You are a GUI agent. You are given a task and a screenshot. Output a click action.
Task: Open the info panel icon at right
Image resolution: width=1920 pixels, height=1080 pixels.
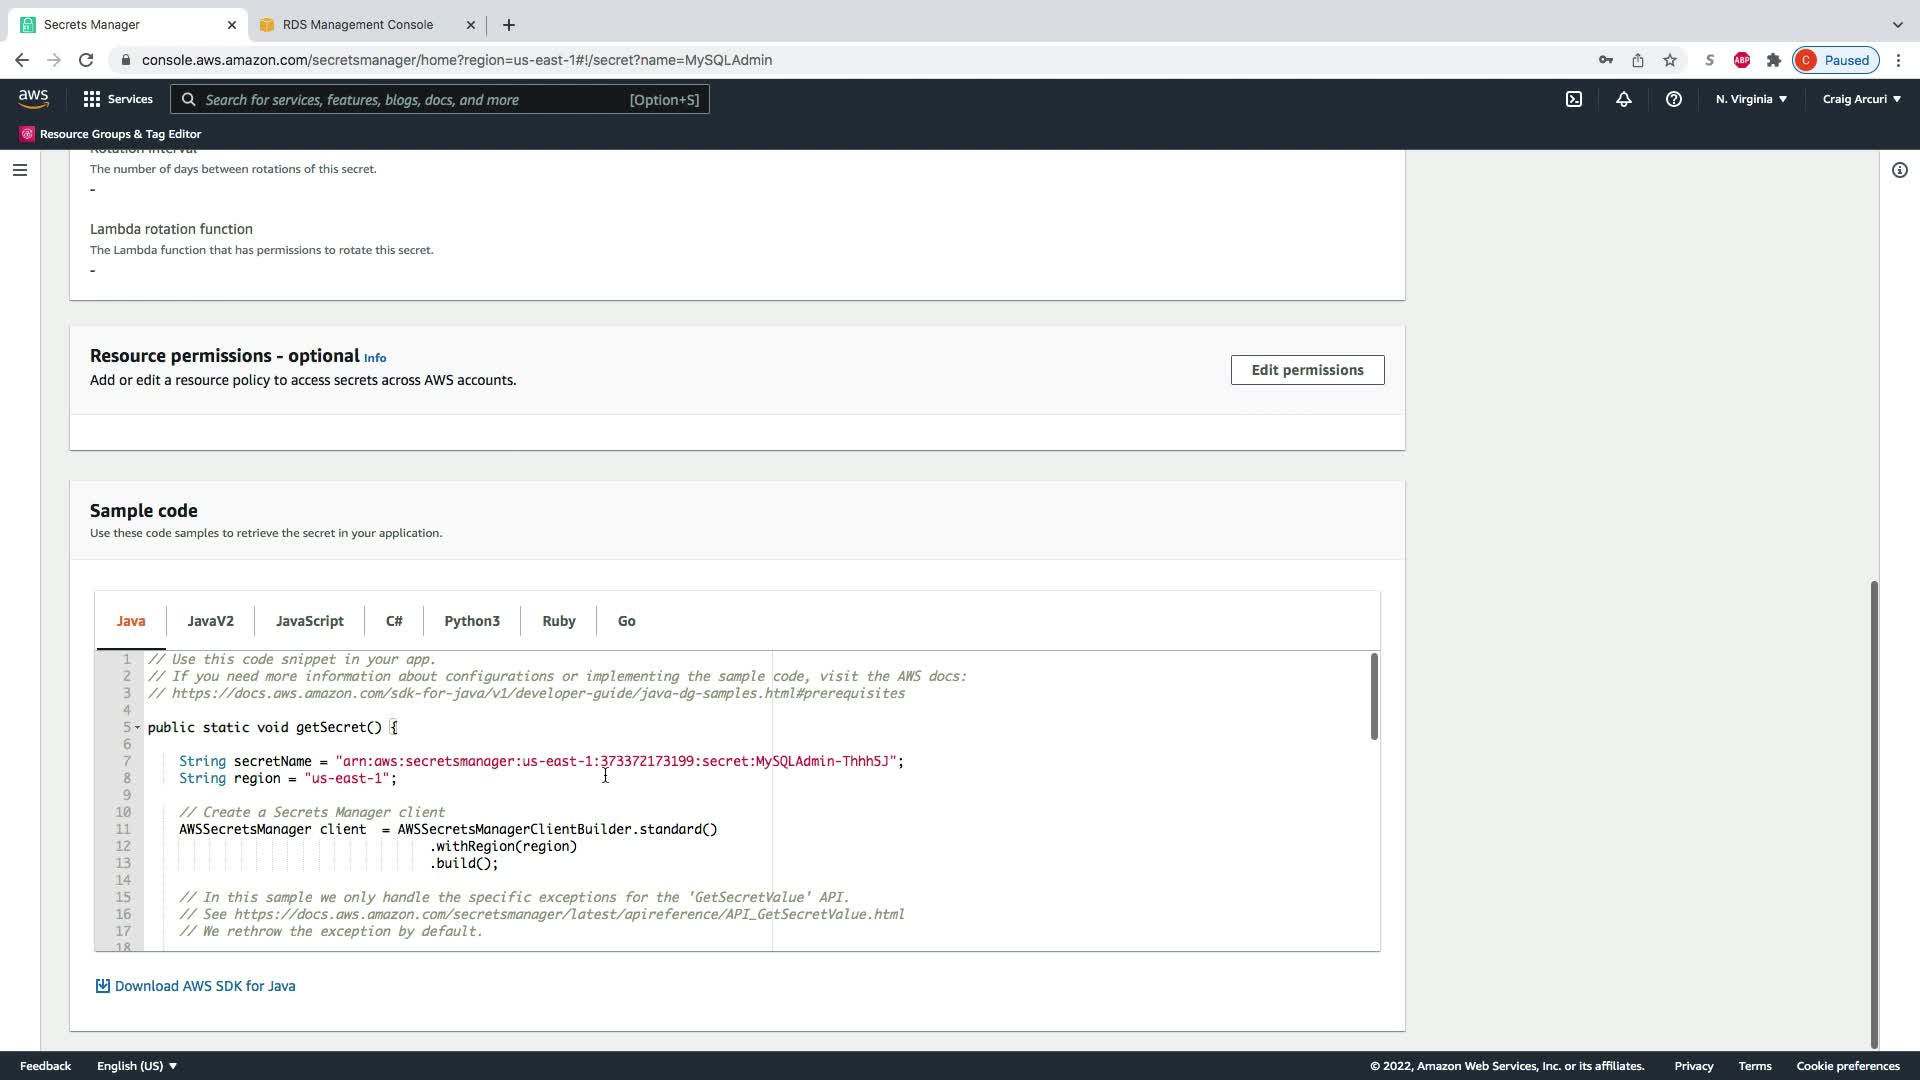[x=1899, y=170]
